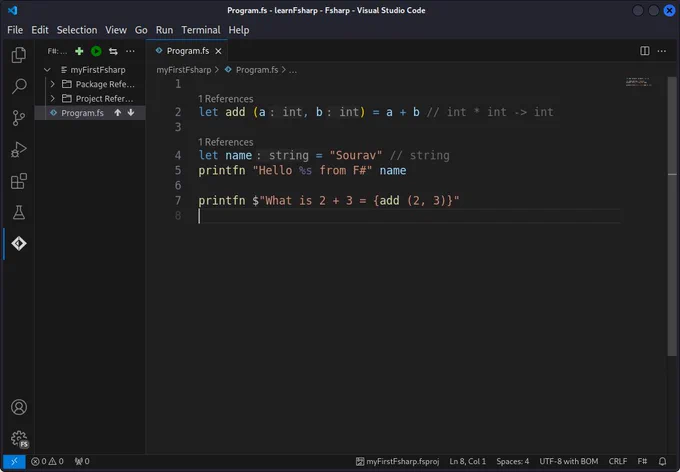
Task: Click the breadcrumb ellipsis after Program.fs
Action: click(x=293, y=70)
